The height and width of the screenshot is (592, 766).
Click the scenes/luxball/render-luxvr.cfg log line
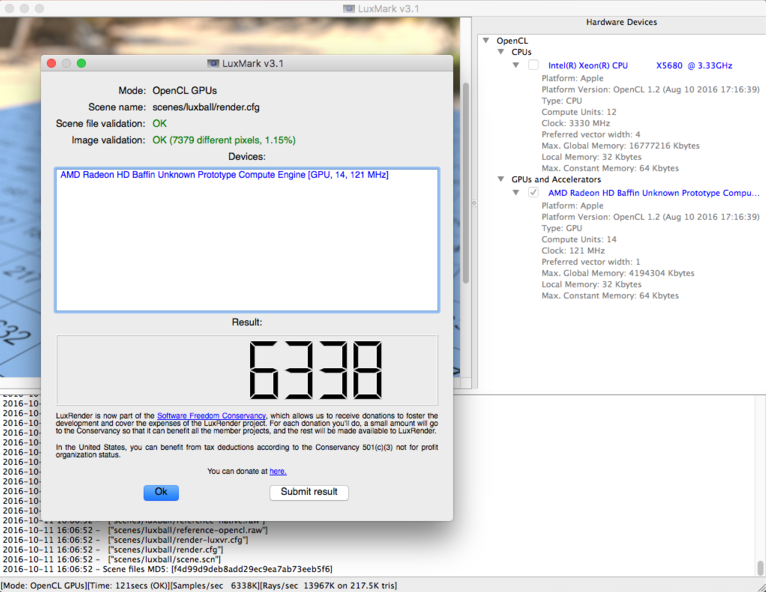[x=126, y=540]
